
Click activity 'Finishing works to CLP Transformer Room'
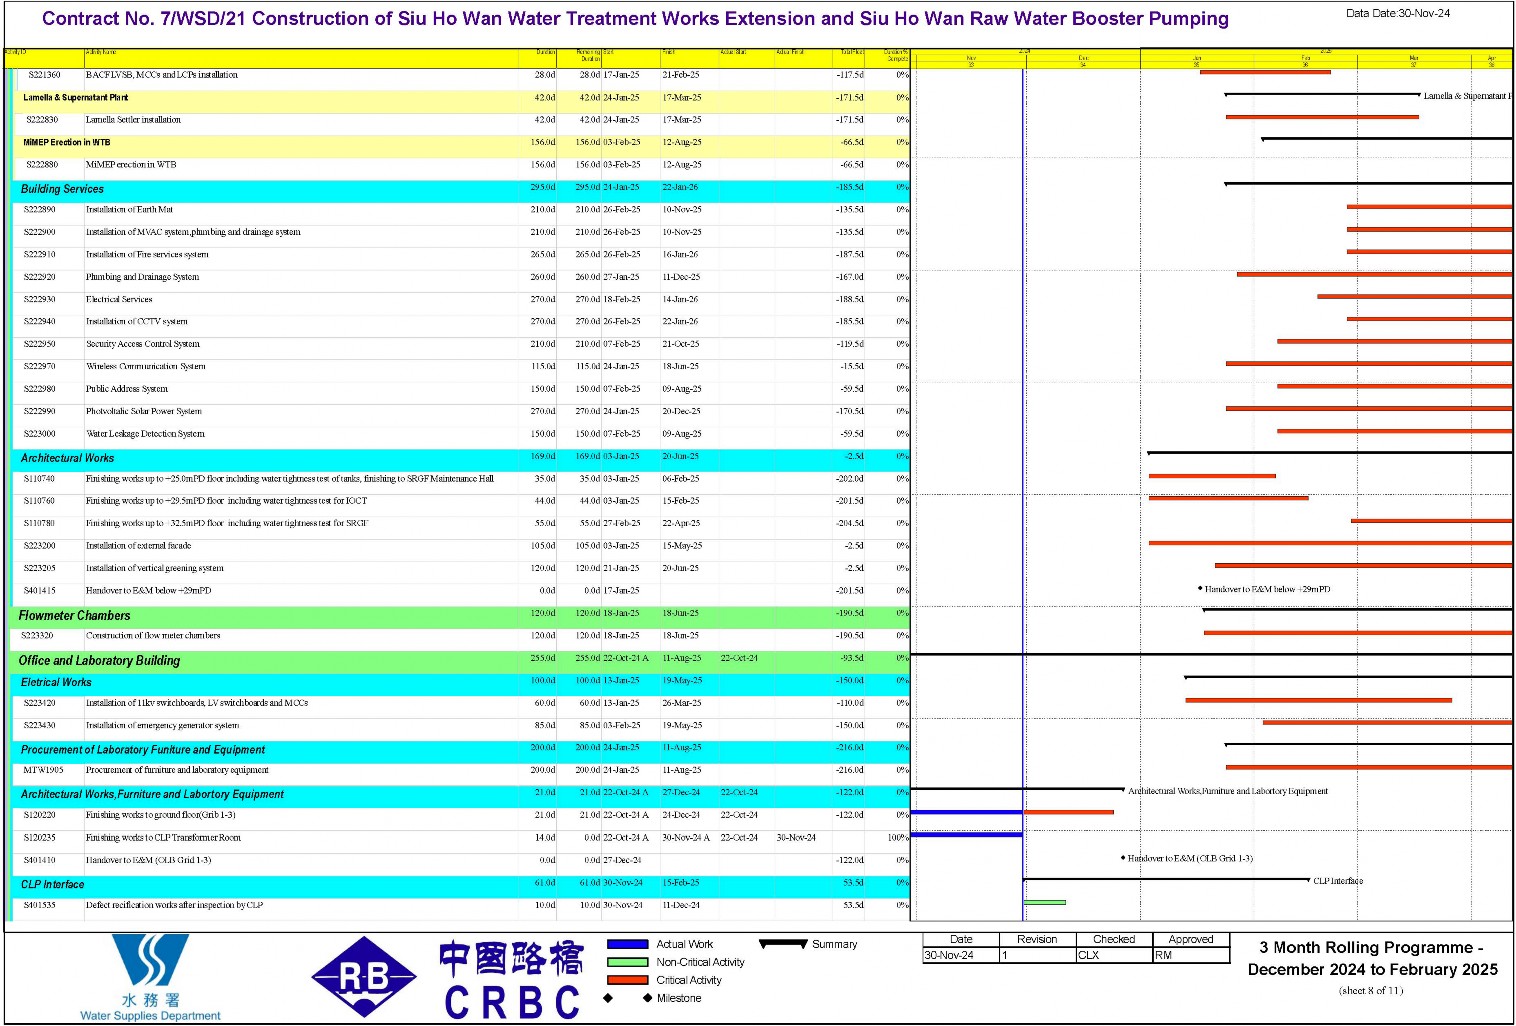[x=163, y=838]
